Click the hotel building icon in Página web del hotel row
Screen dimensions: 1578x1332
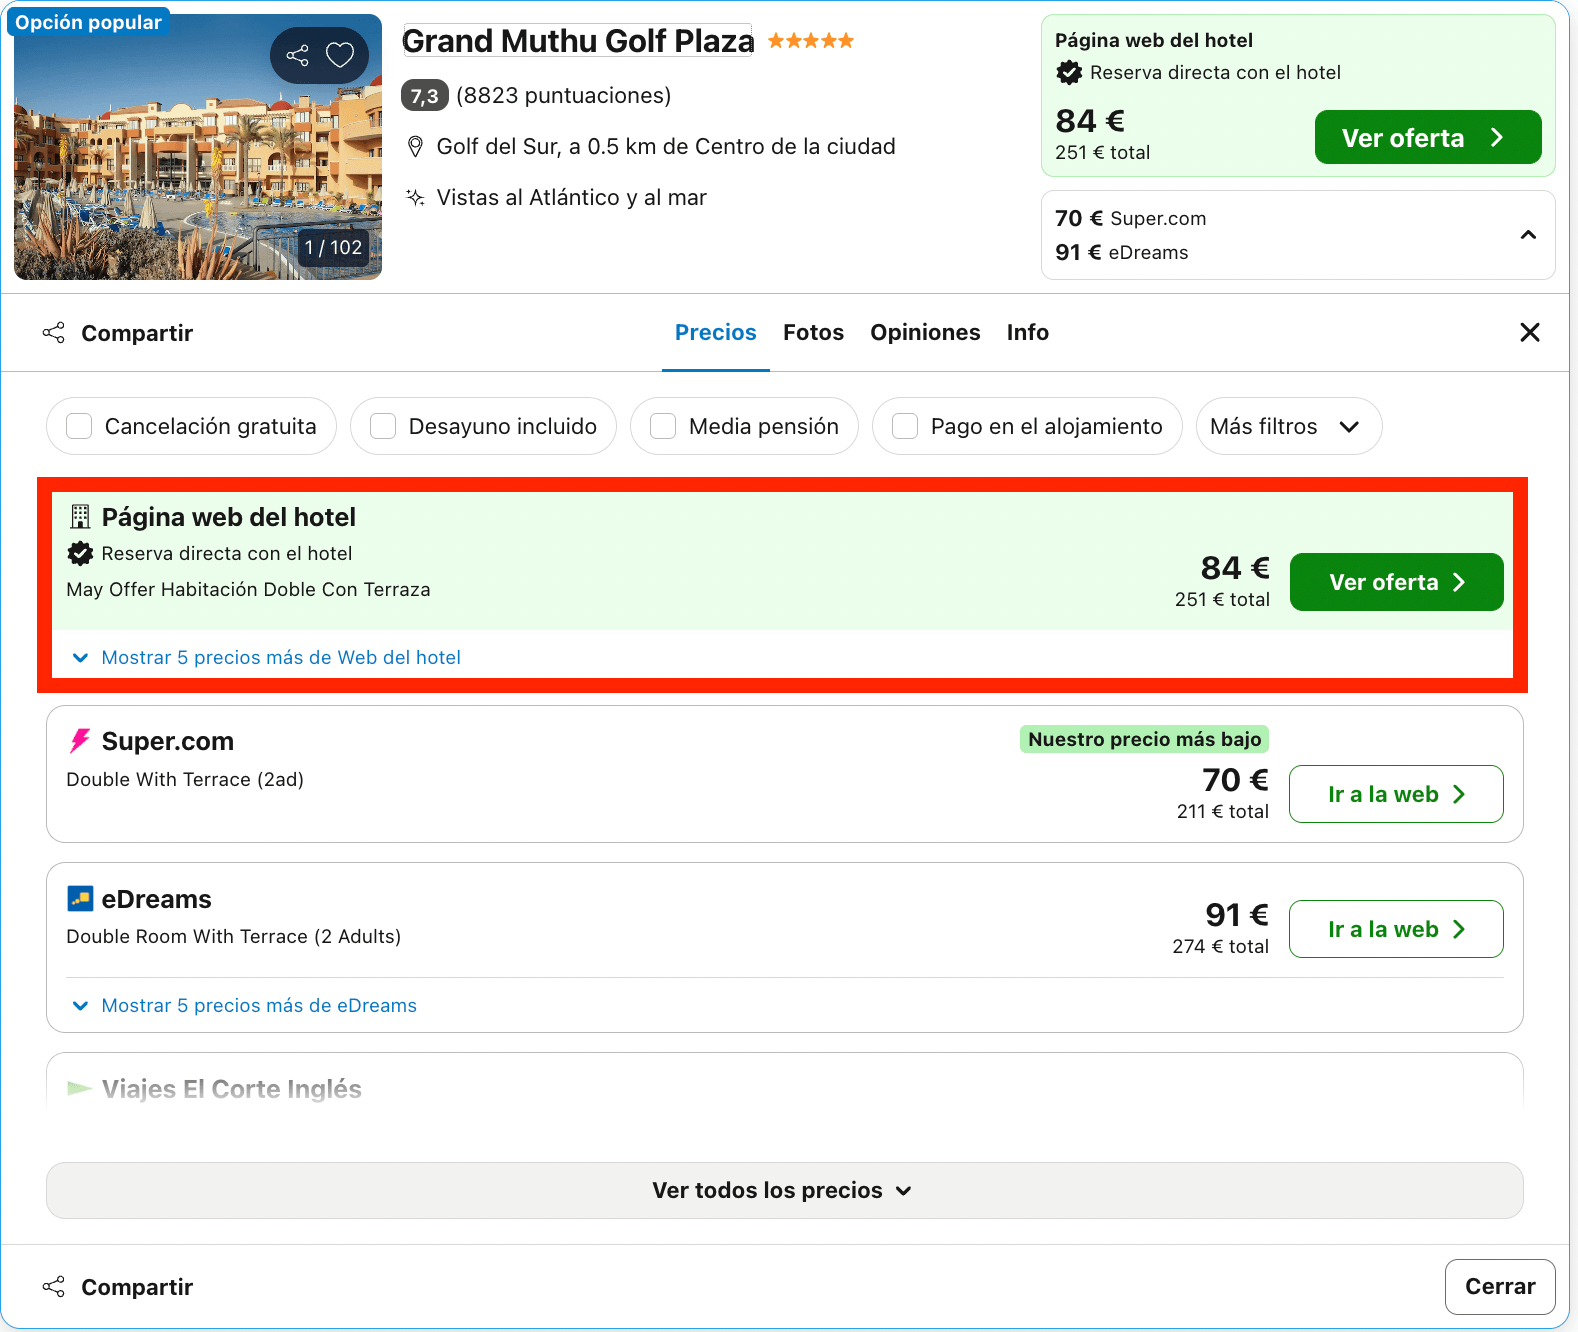(x=80, y=516)
